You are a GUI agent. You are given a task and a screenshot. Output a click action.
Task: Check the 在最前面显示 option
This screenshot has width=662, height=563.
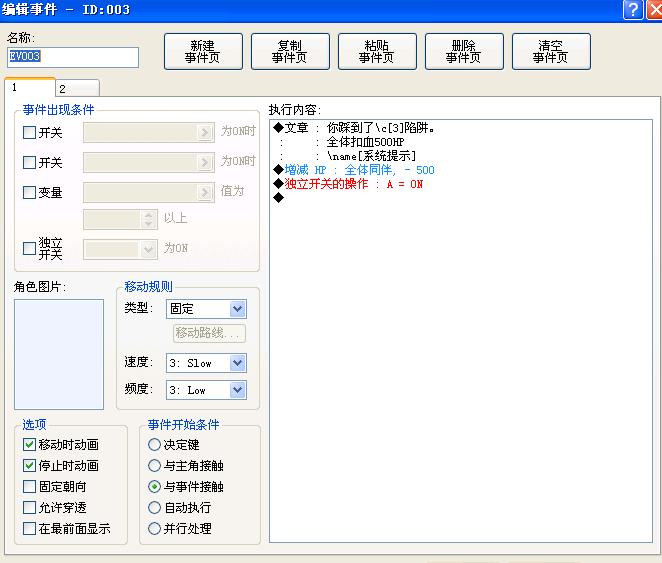(29, 528)
